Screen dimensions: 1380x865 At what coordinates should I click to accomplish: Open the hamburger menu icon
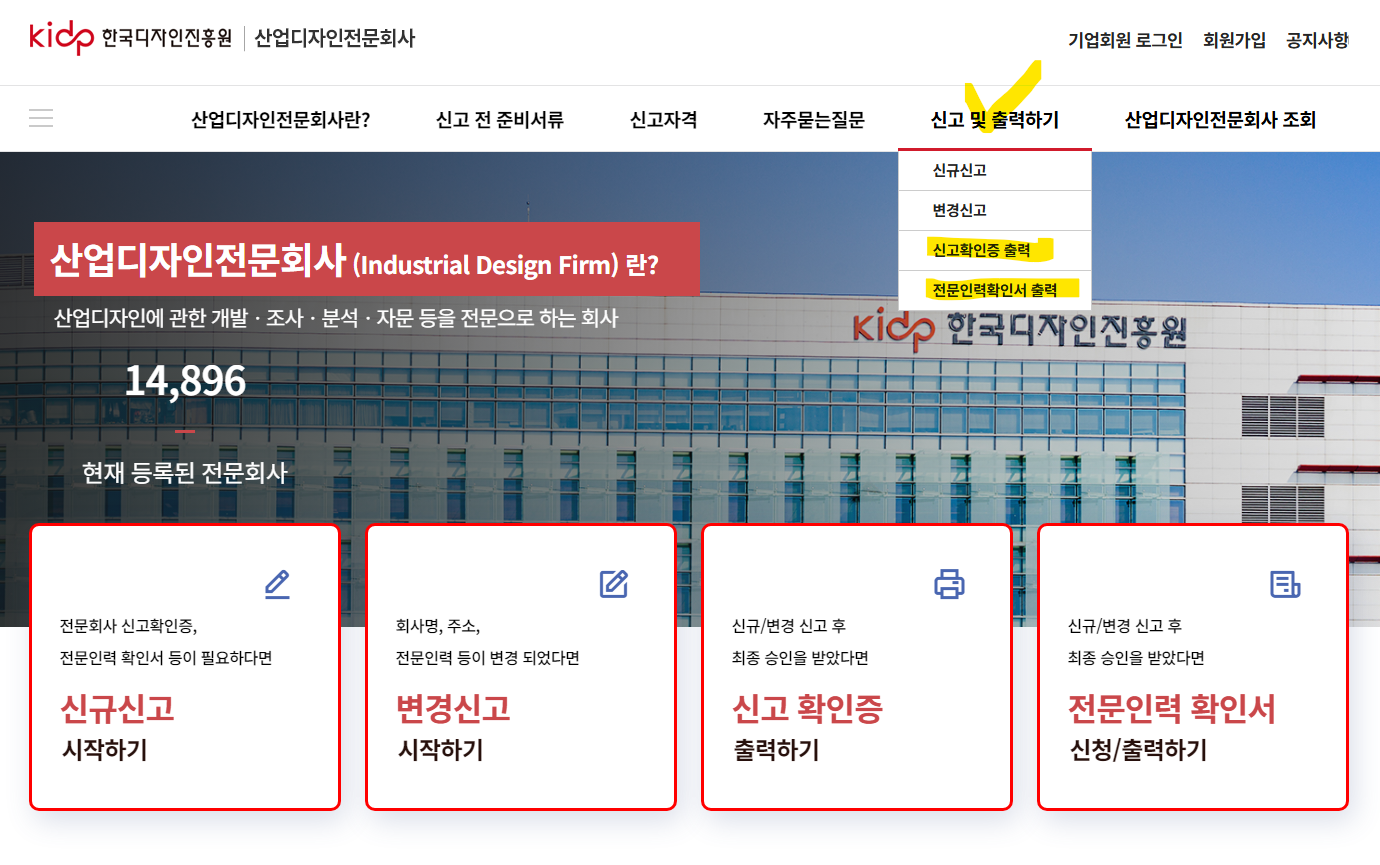click(41, 118)
